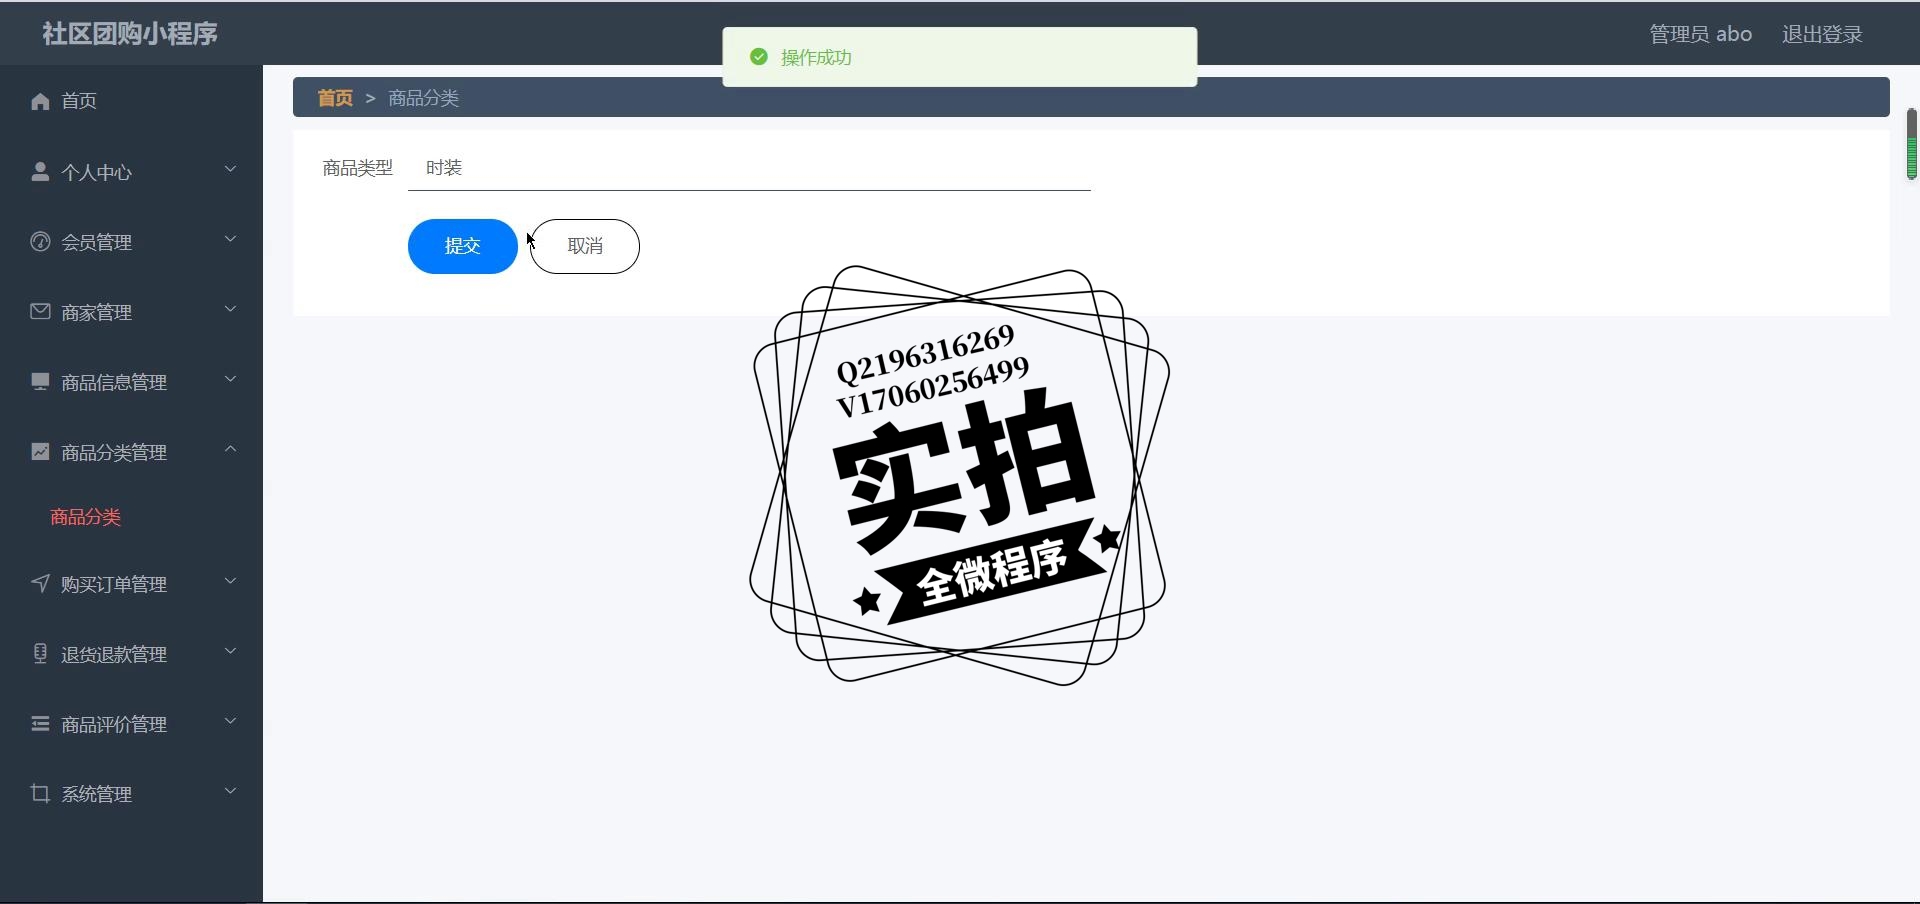Click the envelope icon beside 商家管理
Screen dimensions: 1920x904
(40, 311)
